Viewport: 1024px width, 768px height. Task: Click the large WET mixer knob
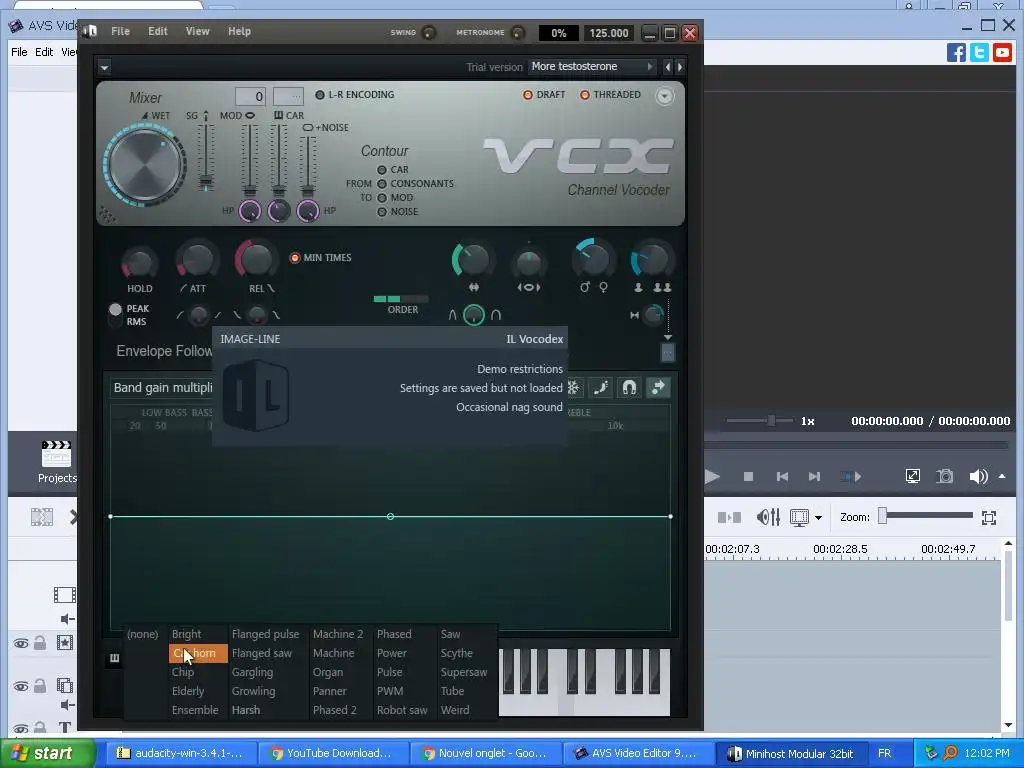145,165
